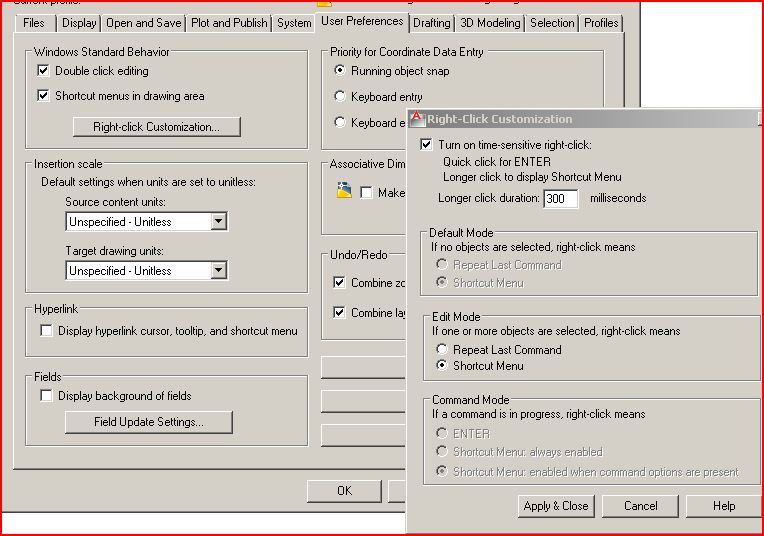Select ENTER option in Command Mode
Screen dimensions: 764x536
[441, 433]
